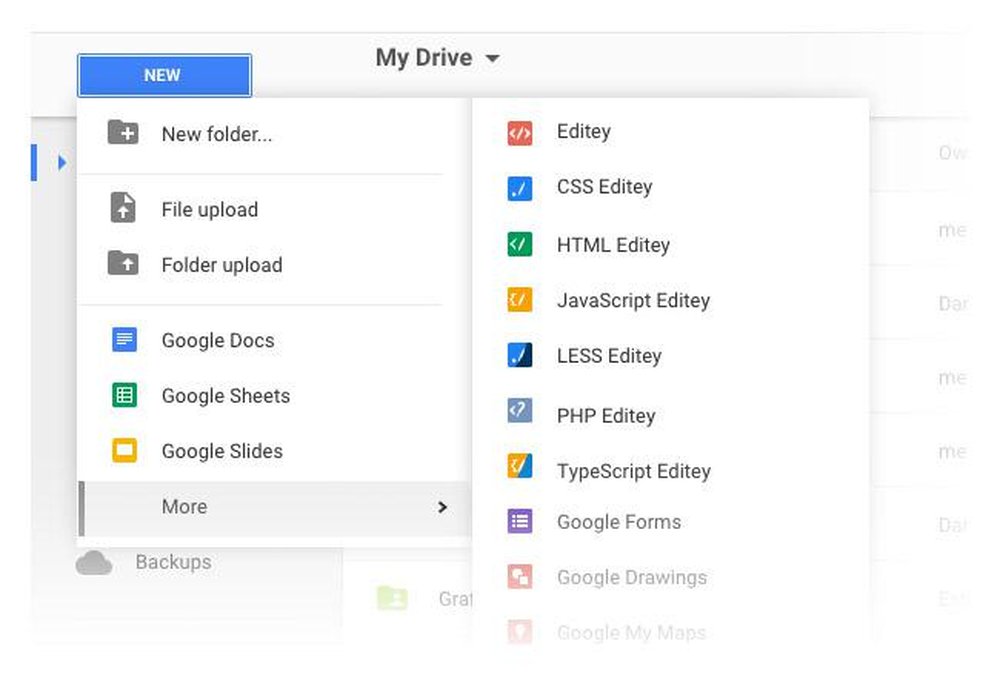Click the orange JavaScript Editey icon

pos(520,299)
